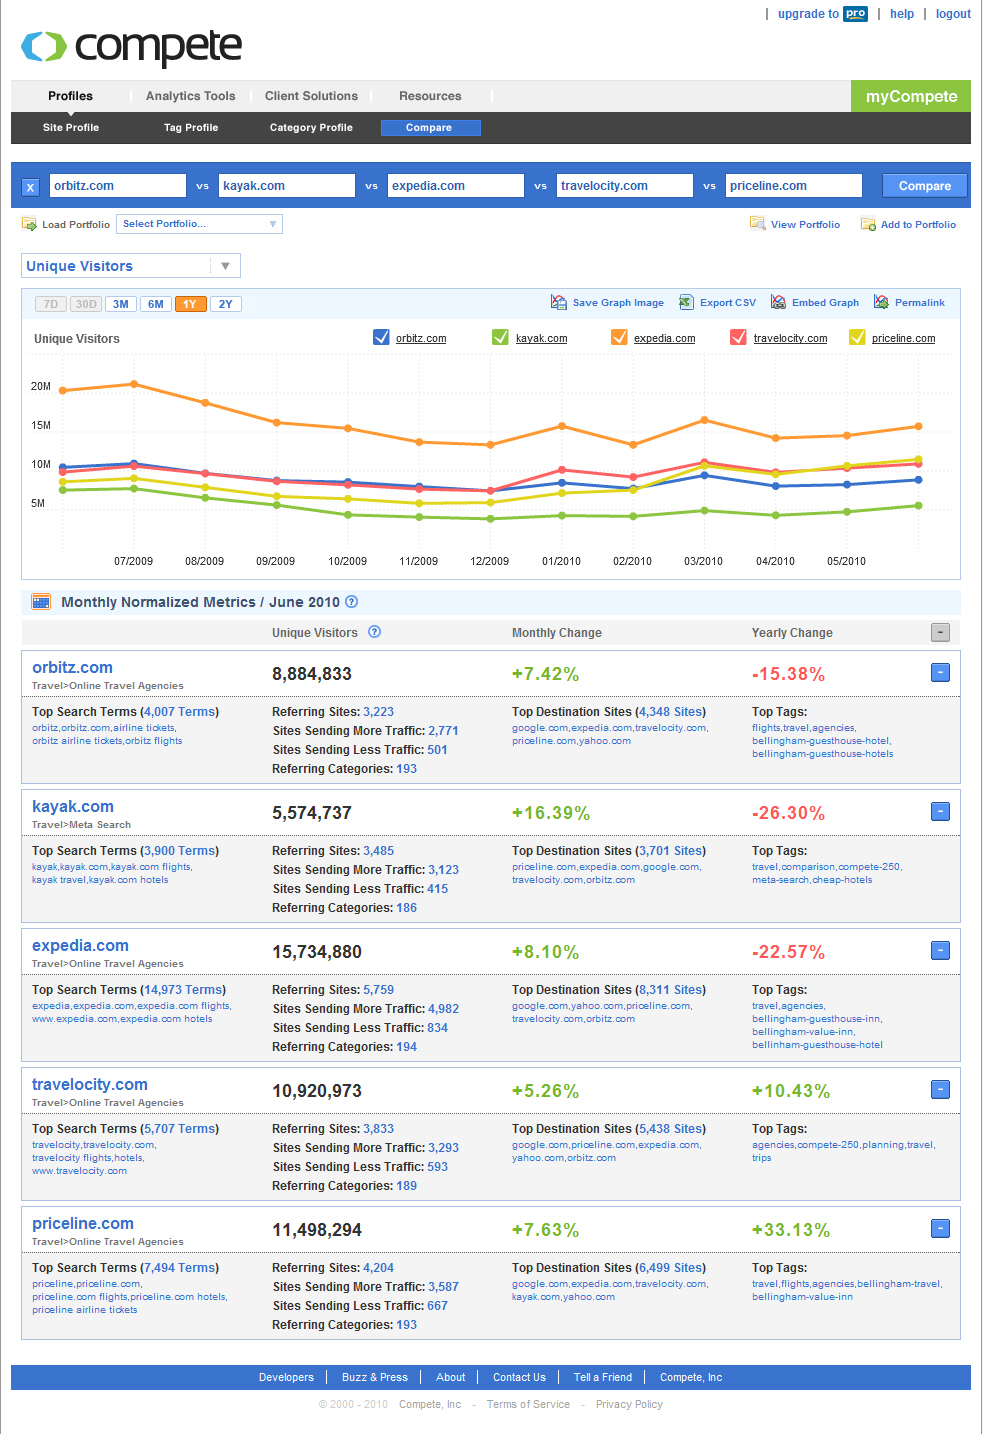Click the Compete logo
The image size is (983, 1434).
tap(132, 46)
